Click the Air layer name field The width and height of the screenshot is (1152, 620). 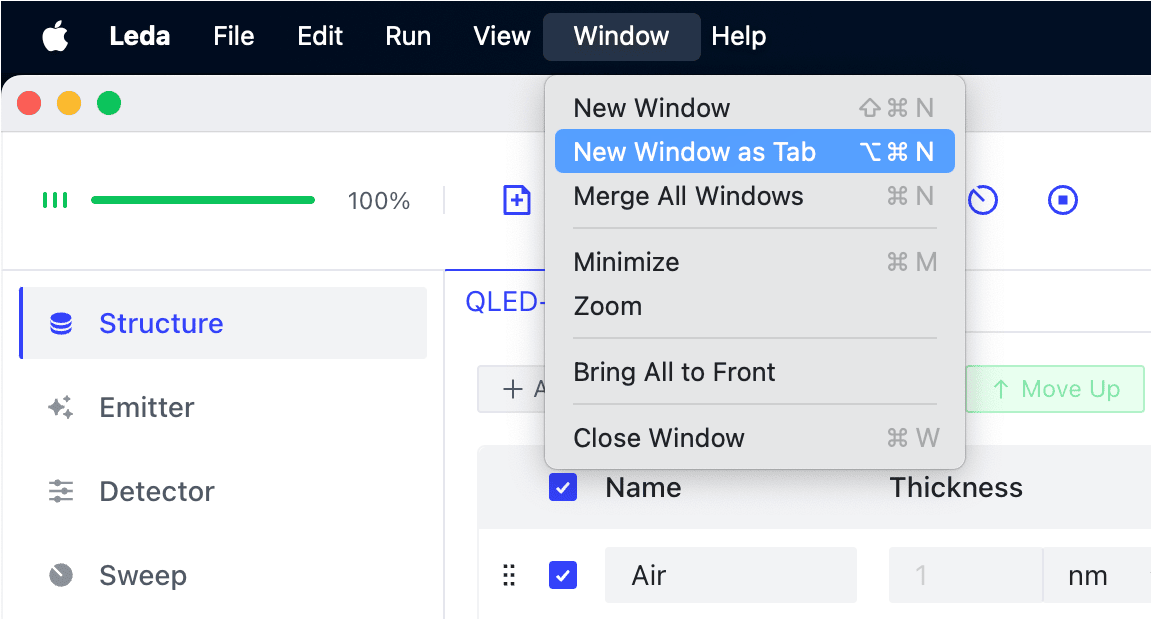(x=731, y=574)
